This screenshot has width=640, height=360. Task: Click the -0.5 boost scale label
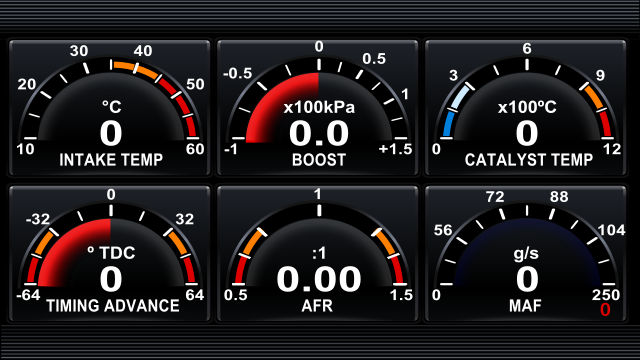coord(238,73)
